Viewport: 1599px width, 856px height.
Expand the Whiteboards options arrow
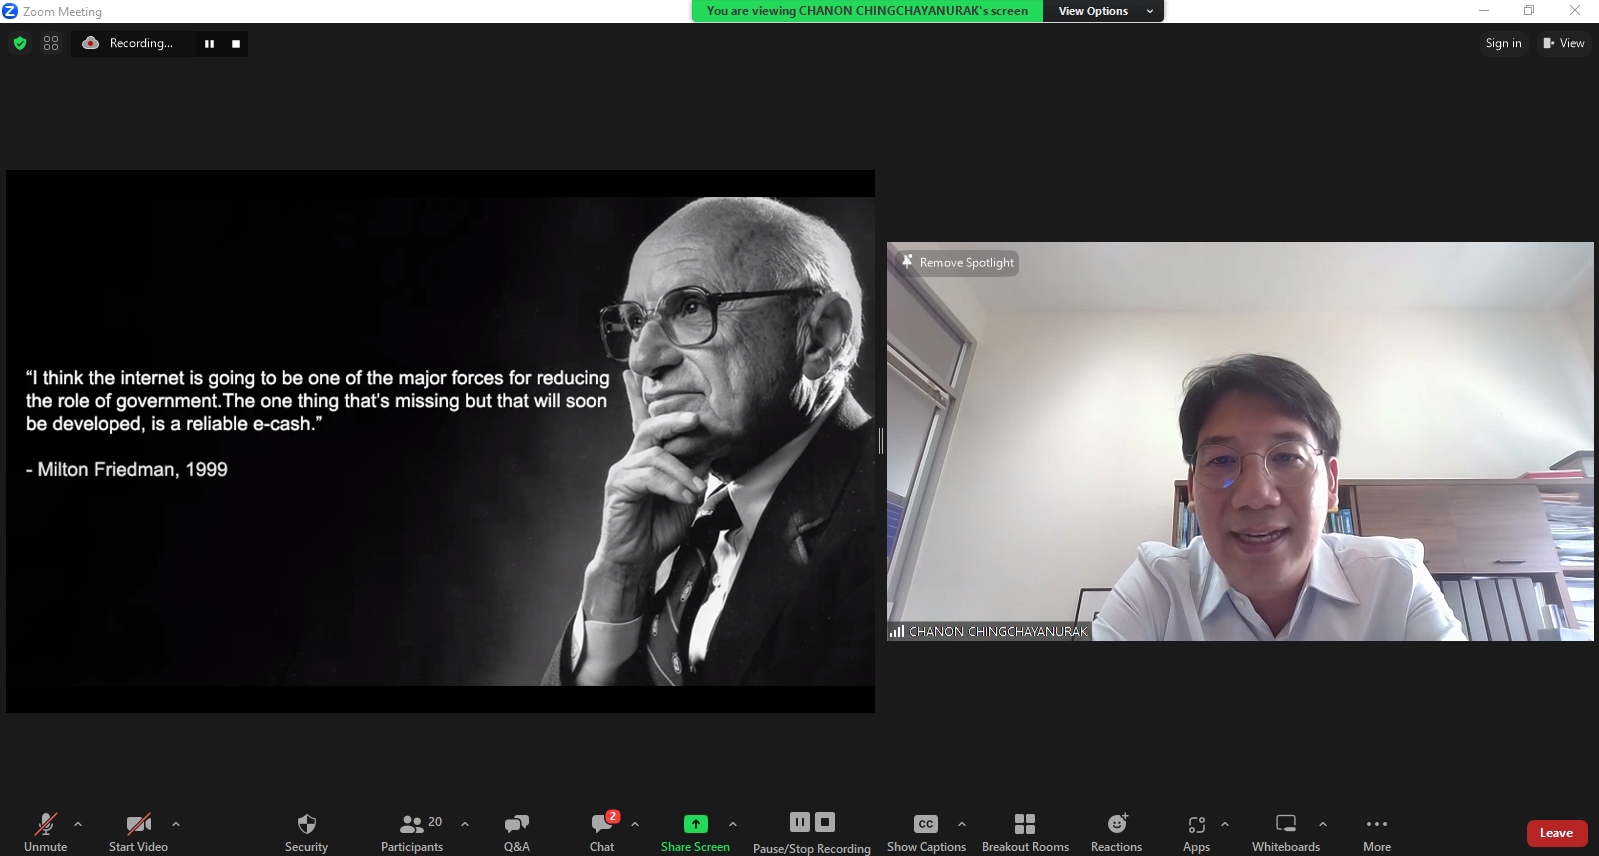pyautogui.click(x=1323, y=825)
